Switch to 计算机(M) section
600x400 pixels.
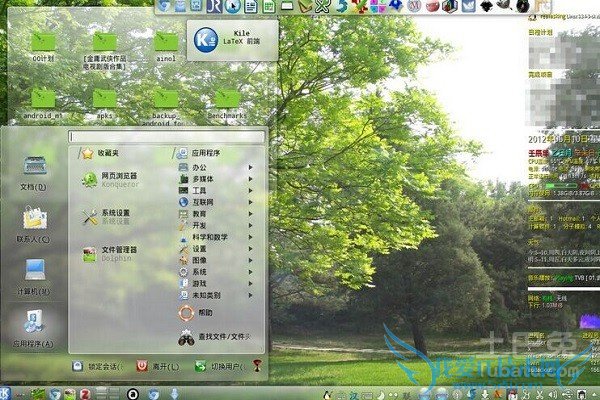34,277
